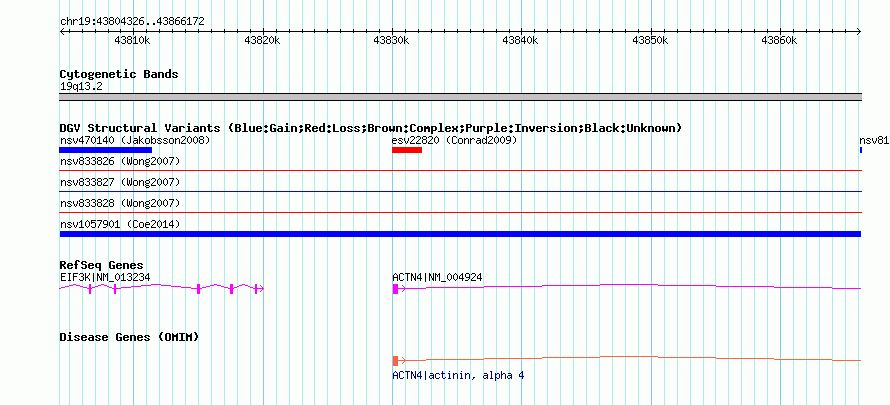Click the esv22820 (Conrad2009) label

point(455,140)
